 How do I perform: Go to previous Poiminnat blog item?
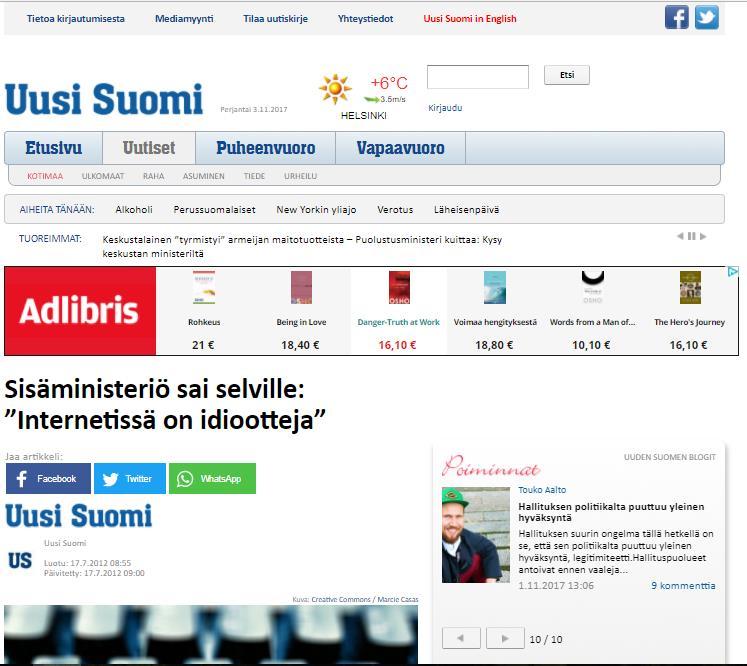pyautogui.click(x=461, y=638)
